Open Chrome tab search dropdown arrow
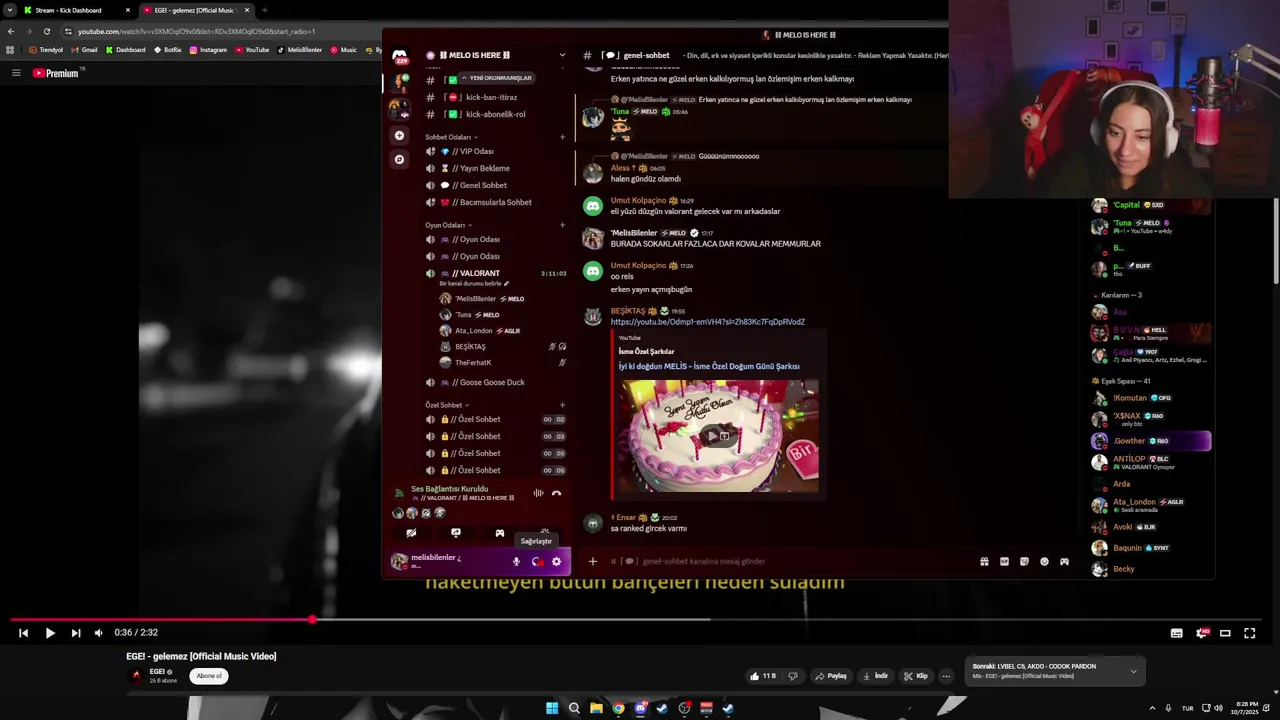Screen dimensions: 1280x720 pos(10,10)
